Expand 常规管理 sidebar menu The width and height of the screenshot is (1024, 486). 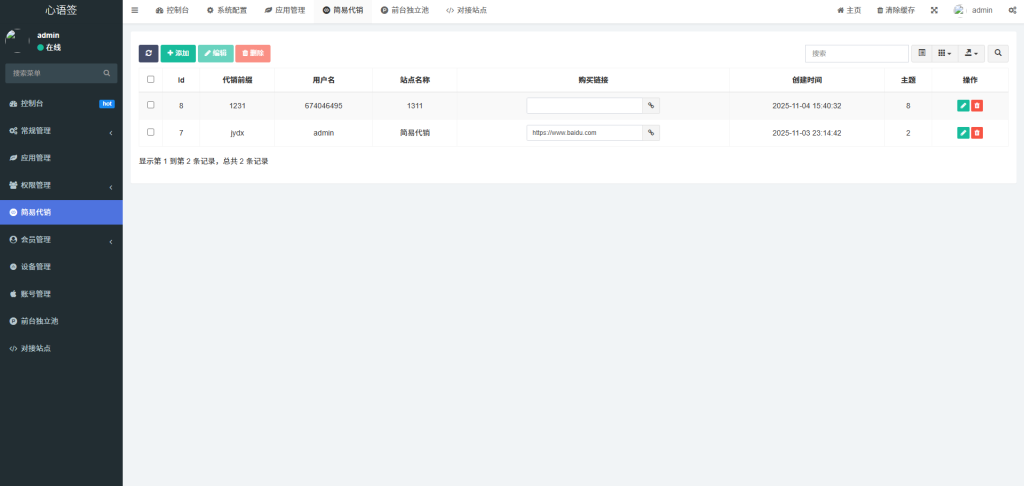coord(61,131)
